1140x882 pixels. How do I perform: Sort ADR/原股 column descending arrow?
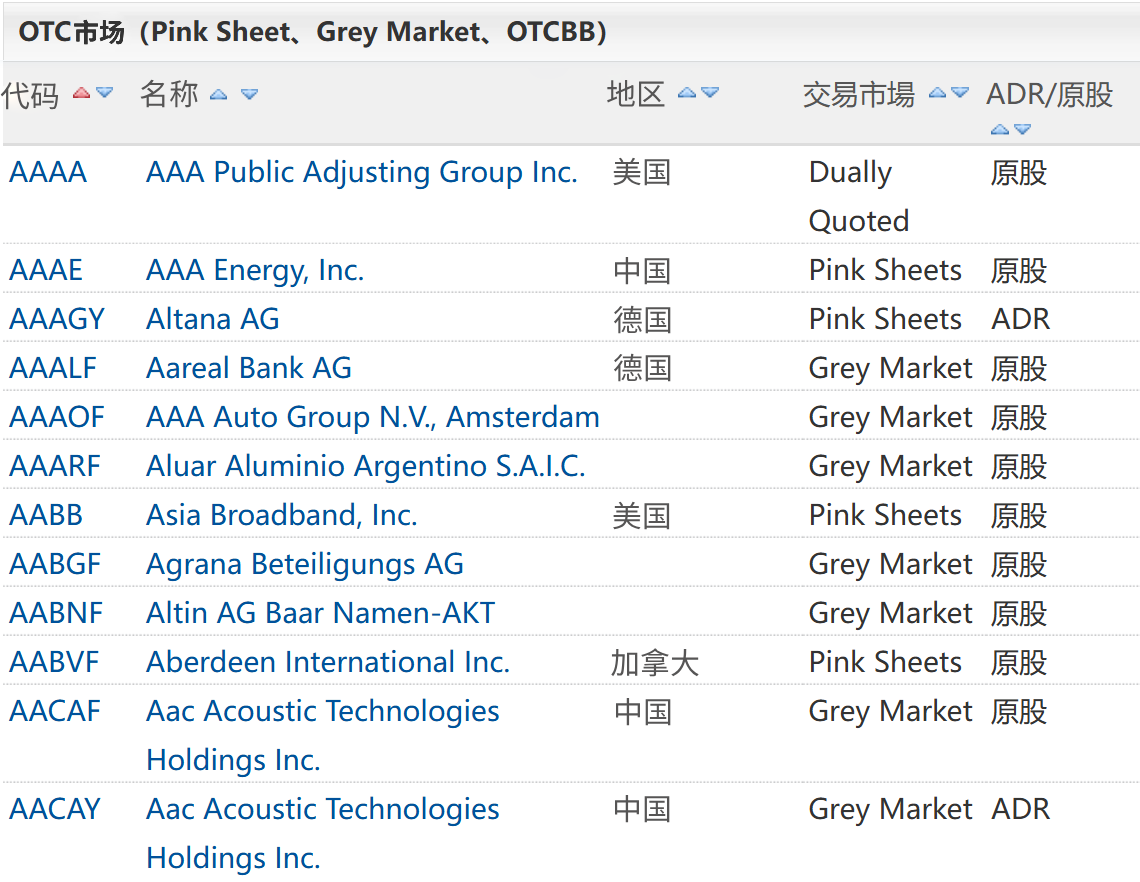(x=1022, y=129)
